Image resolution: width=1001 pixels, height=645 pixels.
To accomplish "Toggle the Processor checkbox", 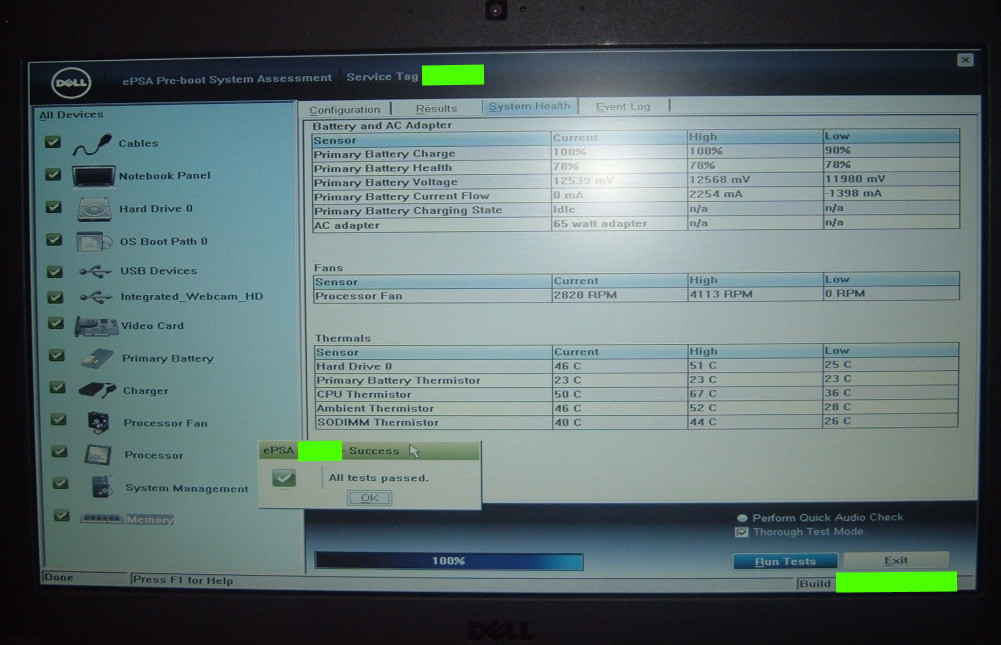I will pos(59,452).
